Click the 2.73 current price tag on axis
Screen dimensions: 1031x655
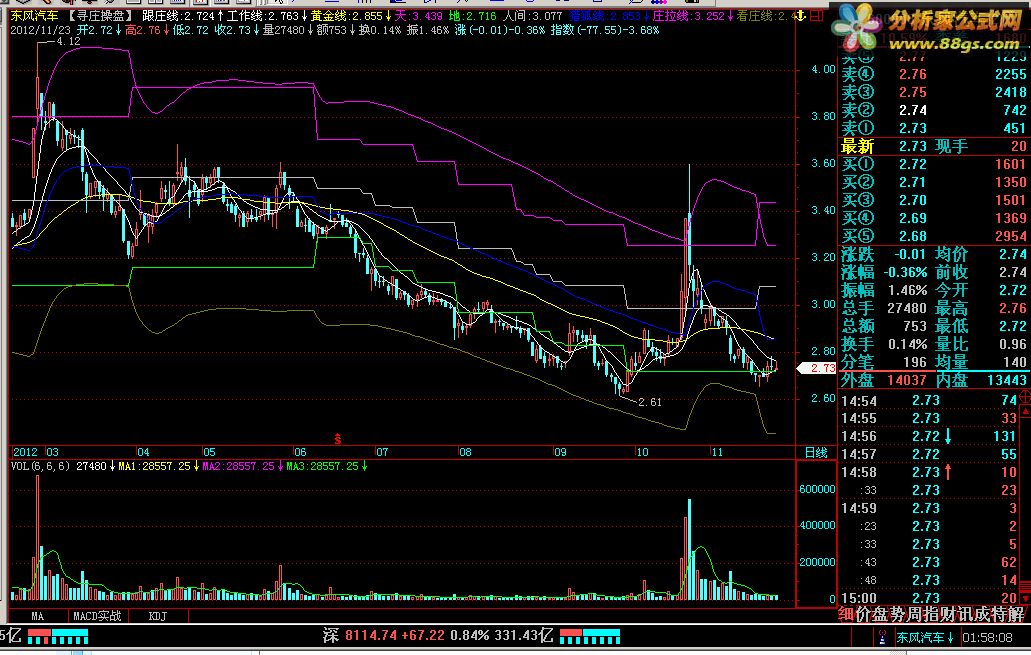click(816, 368)
